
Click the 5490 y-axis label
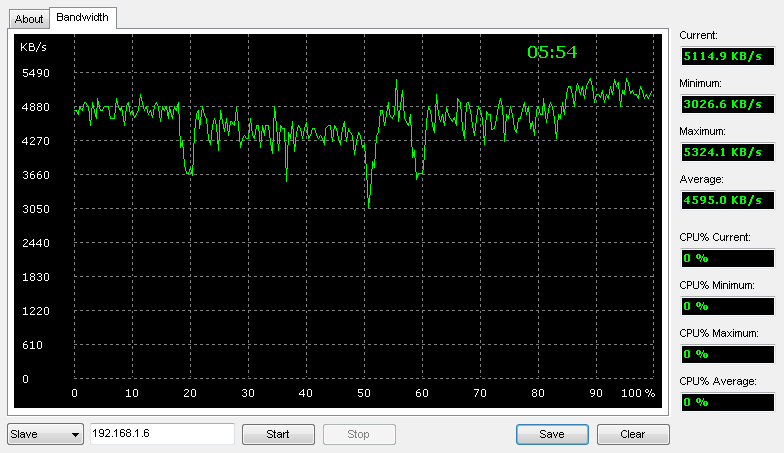click(x=36, y=74)
